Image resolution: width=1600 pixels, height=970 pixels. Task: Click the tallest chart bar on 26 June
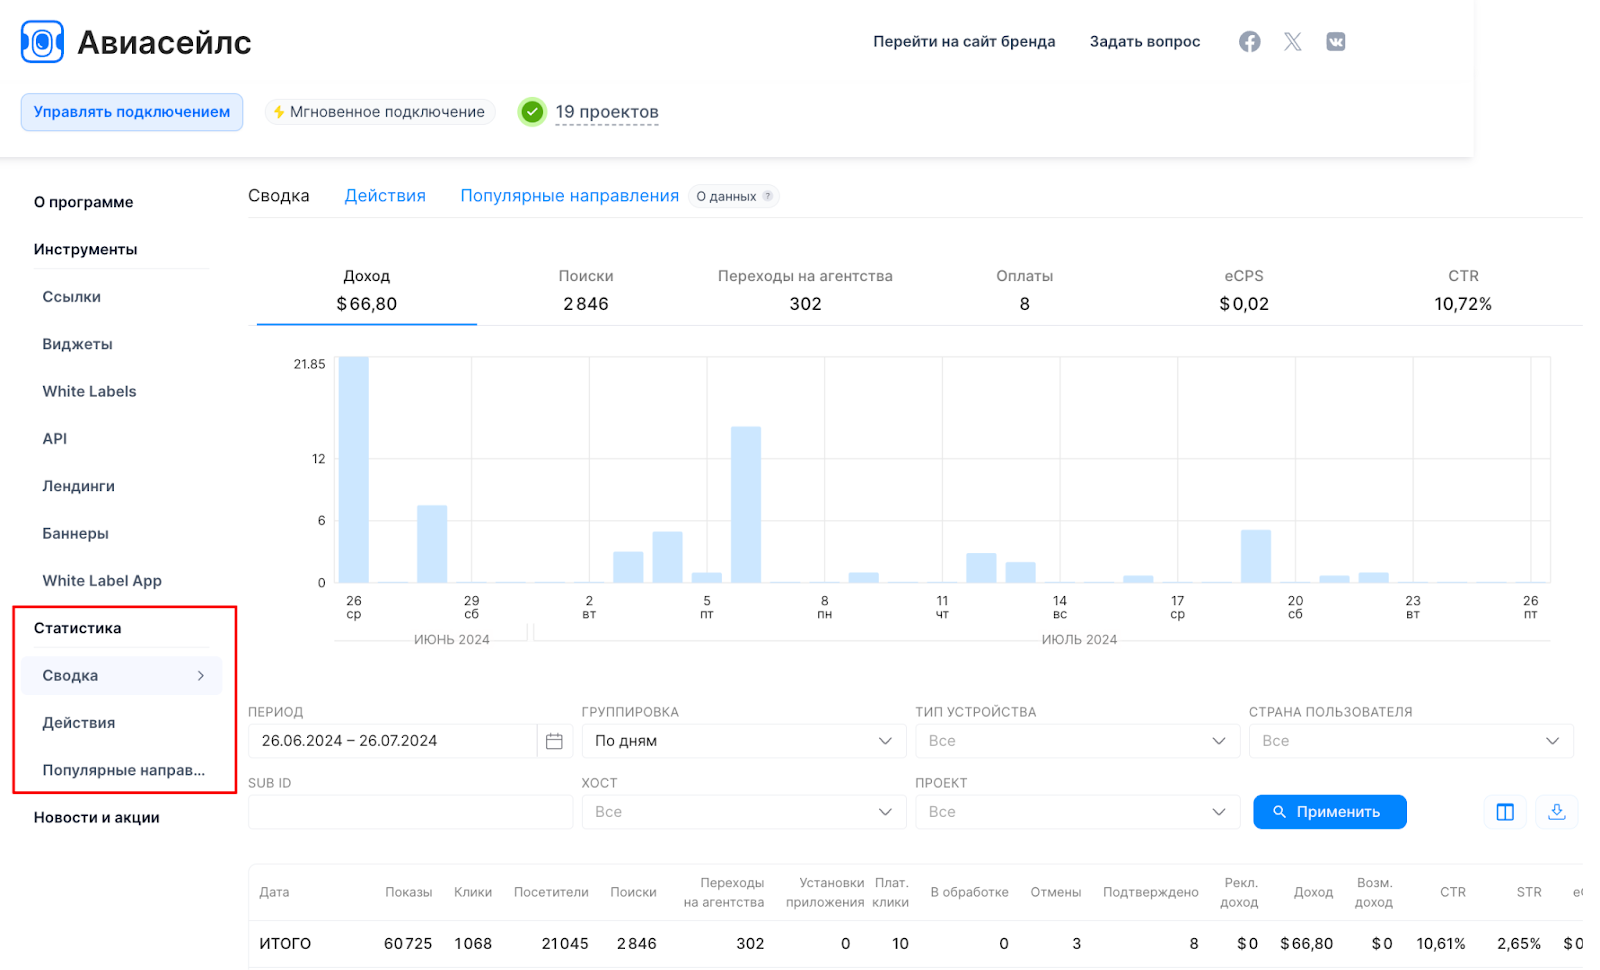coord(354,469)
